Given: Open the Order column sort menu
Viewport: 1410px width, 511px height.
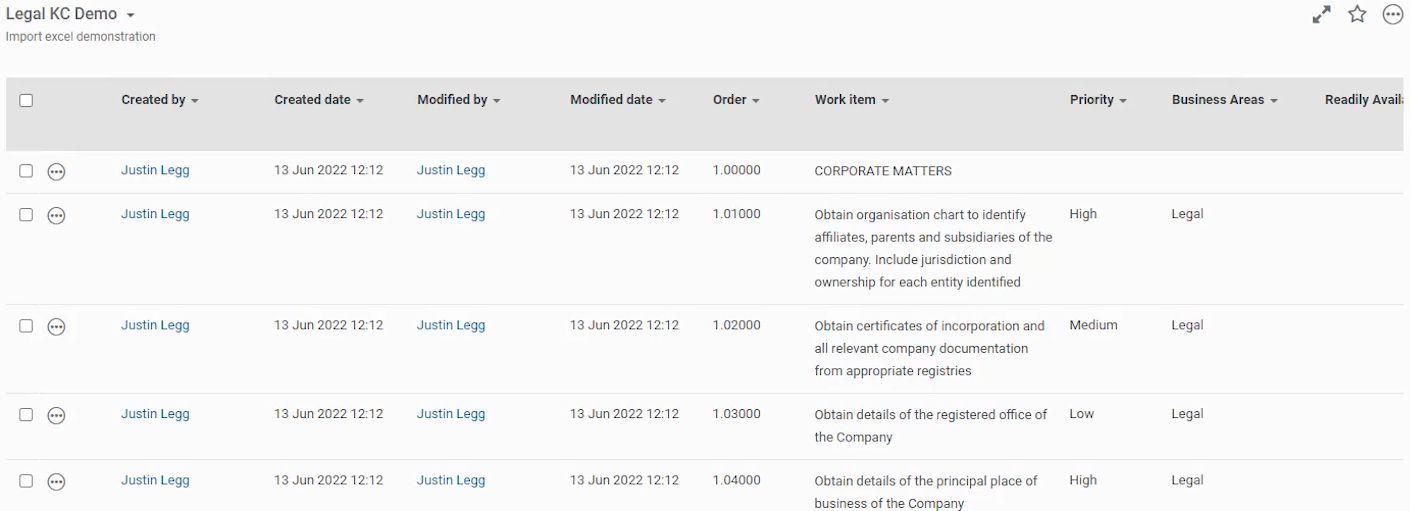Looking at the screenshot, I should click(756, 101).
